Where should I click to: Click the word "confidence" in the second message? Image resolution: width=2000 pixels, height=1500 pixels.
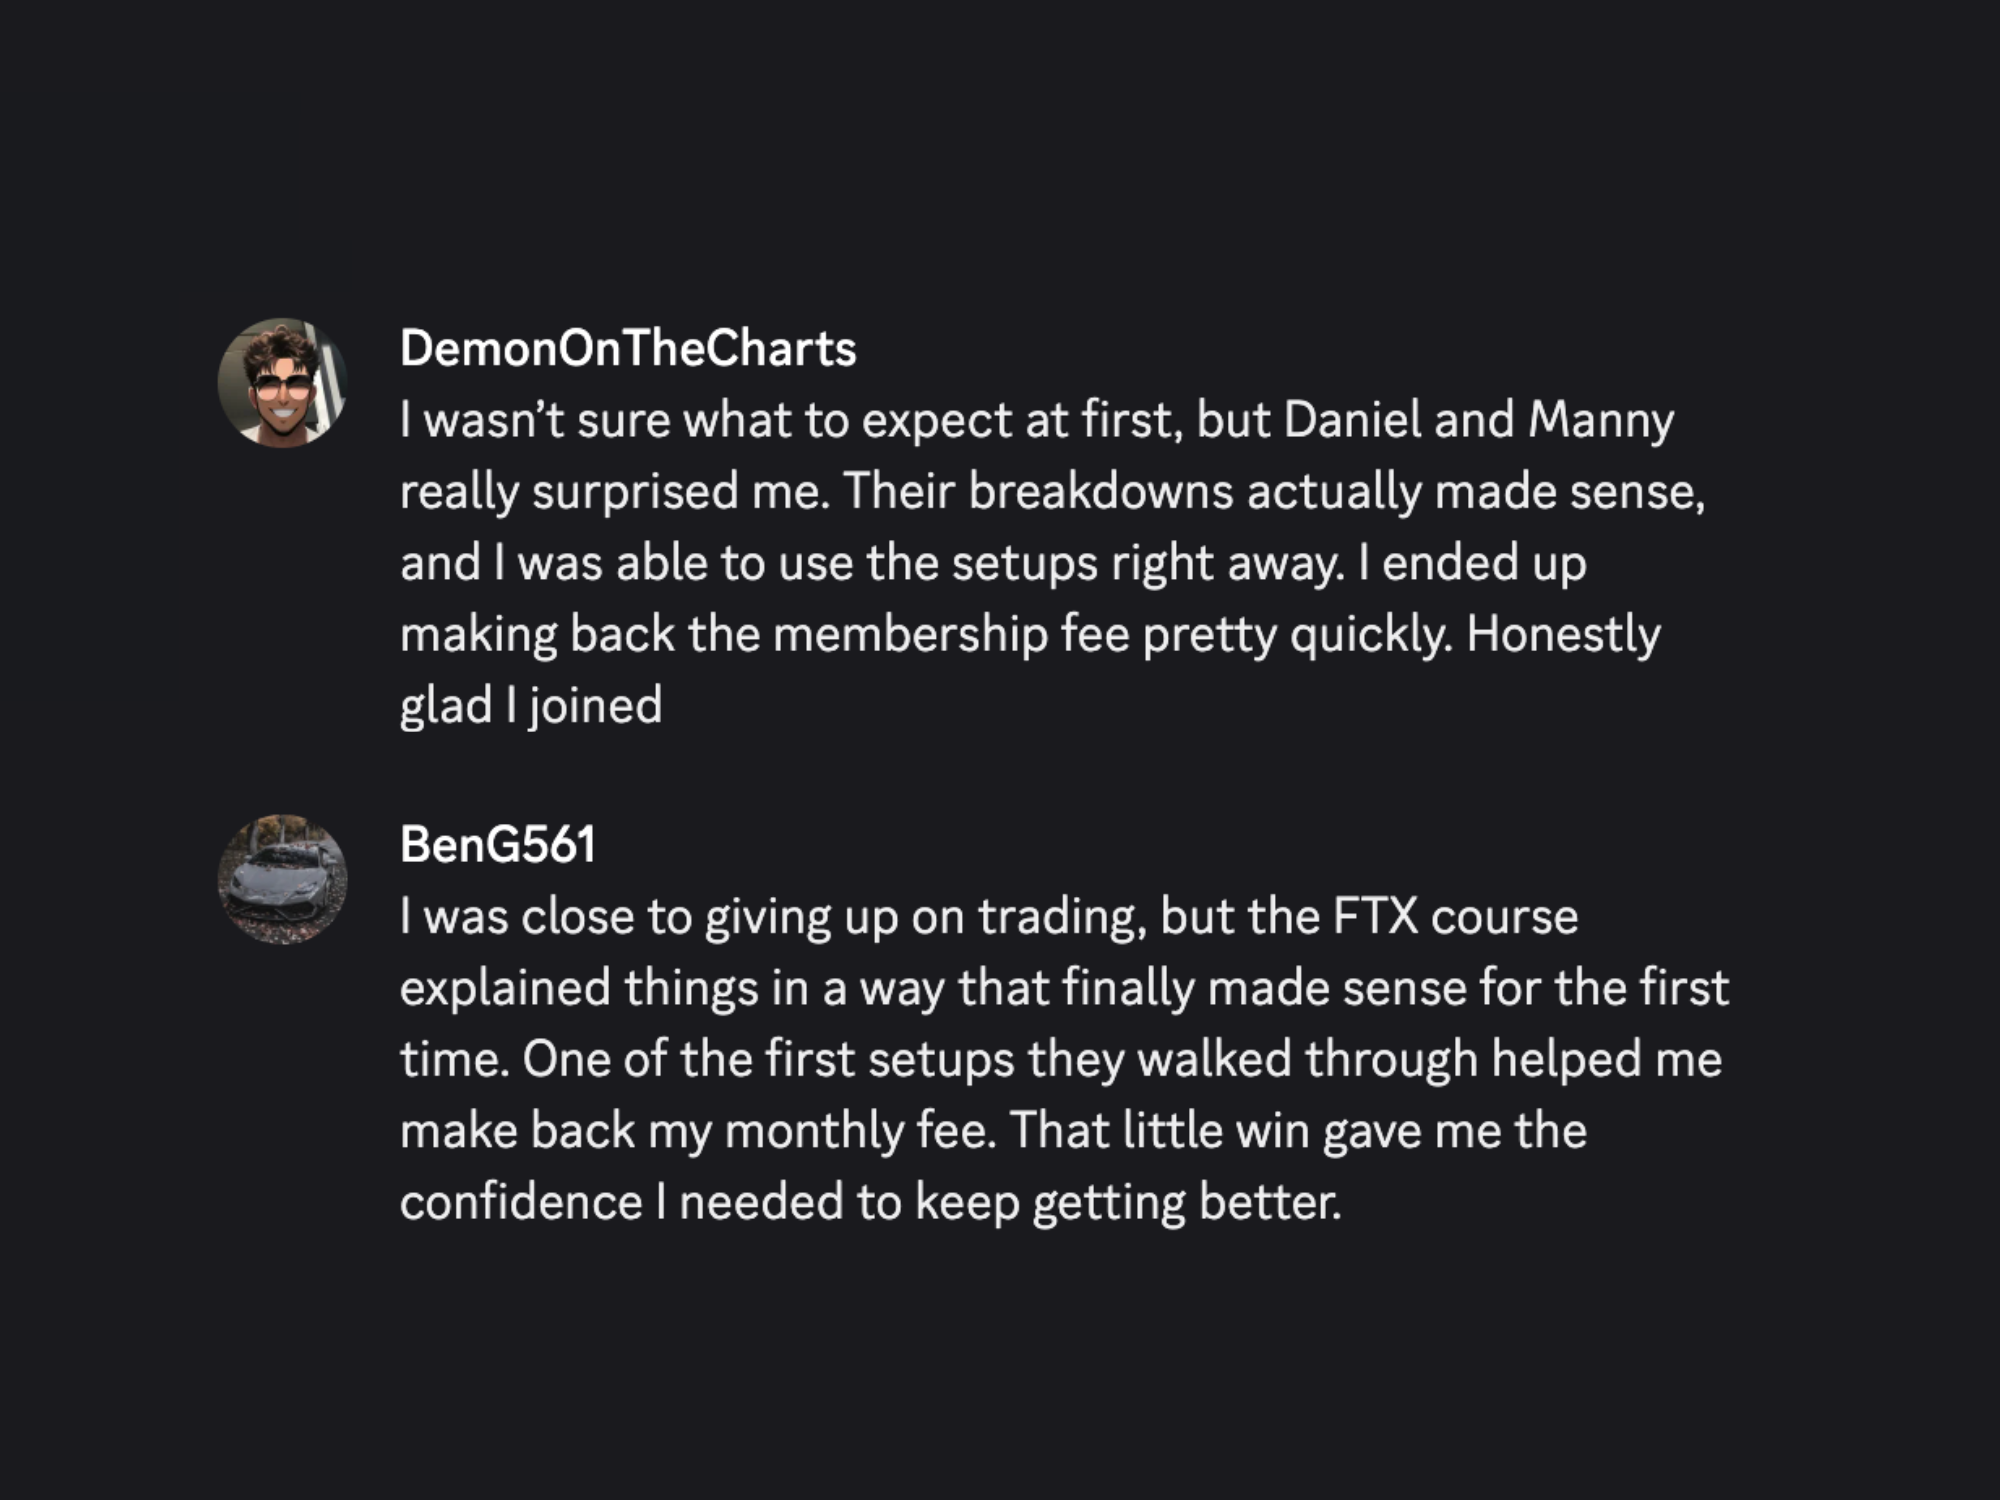click(x=521, y=1202)
